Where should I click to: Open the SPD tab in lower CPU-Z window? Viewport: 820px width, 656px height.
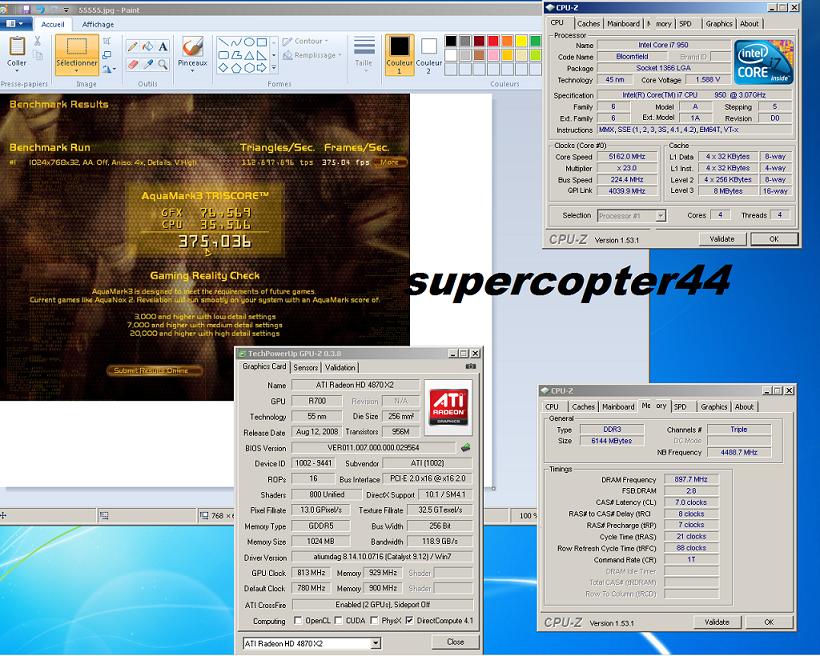(680, 406)
